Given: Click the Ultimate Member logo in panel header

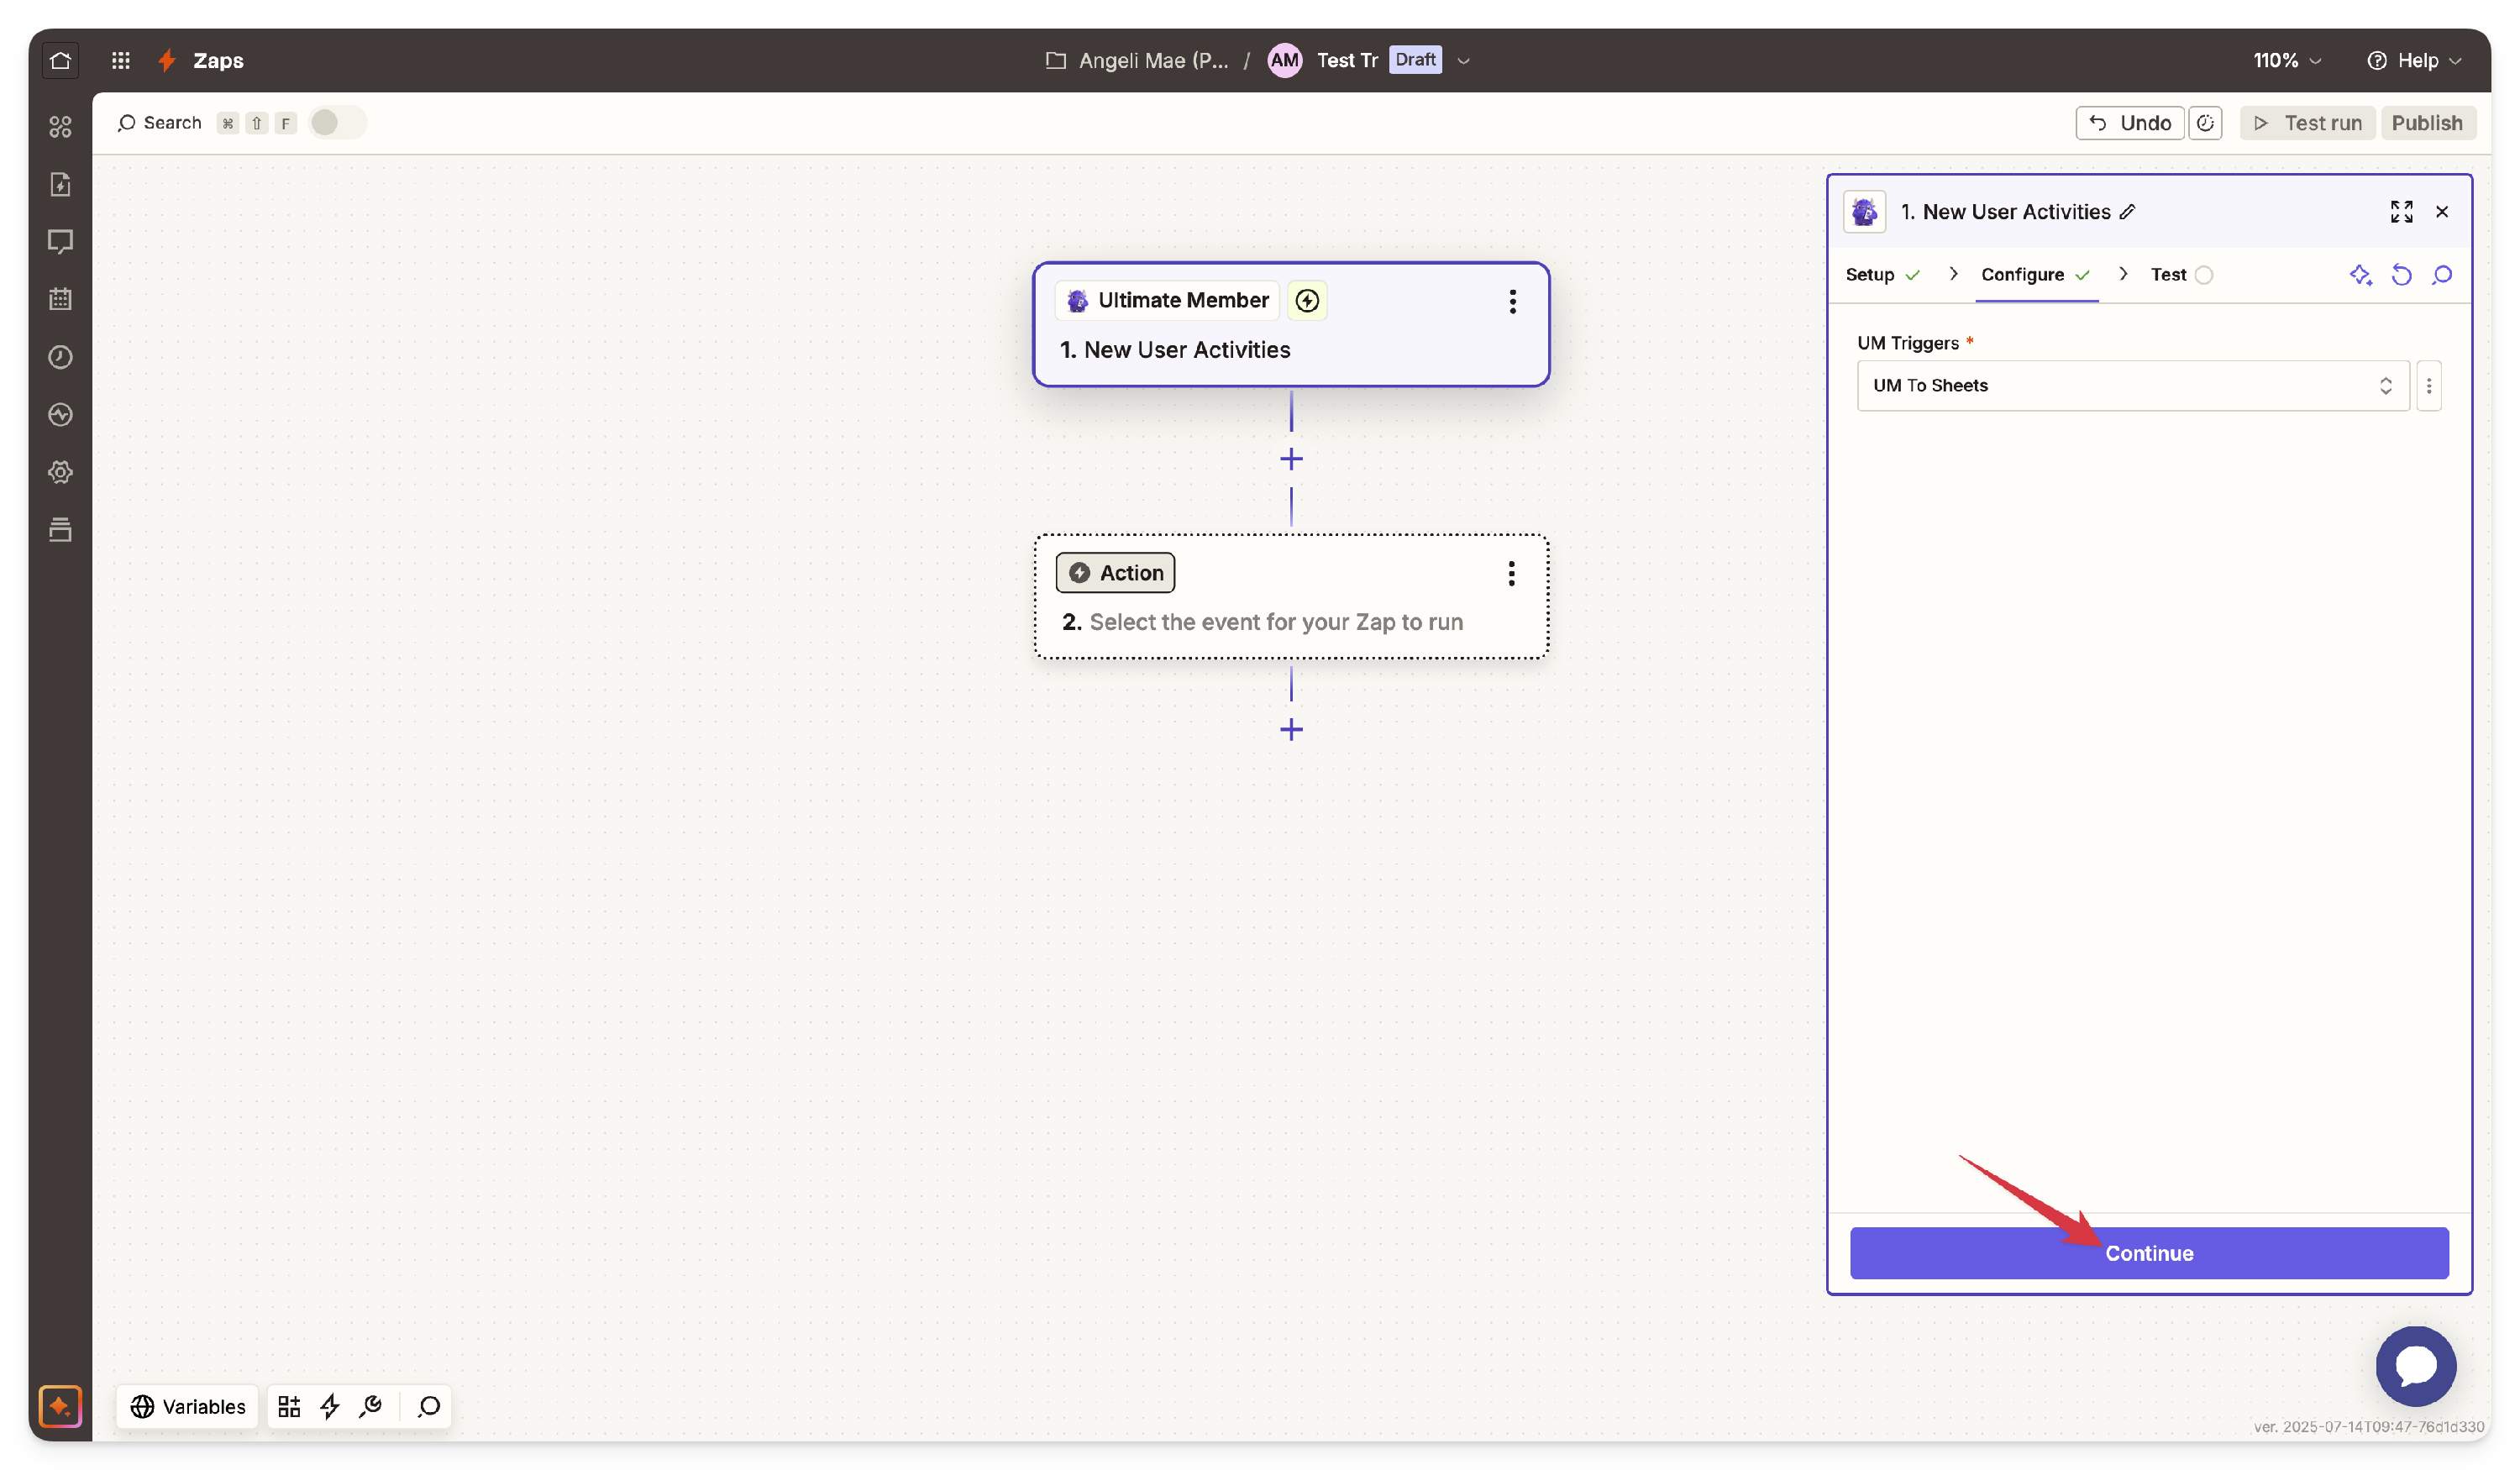Looking at the screenshot, I should tap(1864, 212).
